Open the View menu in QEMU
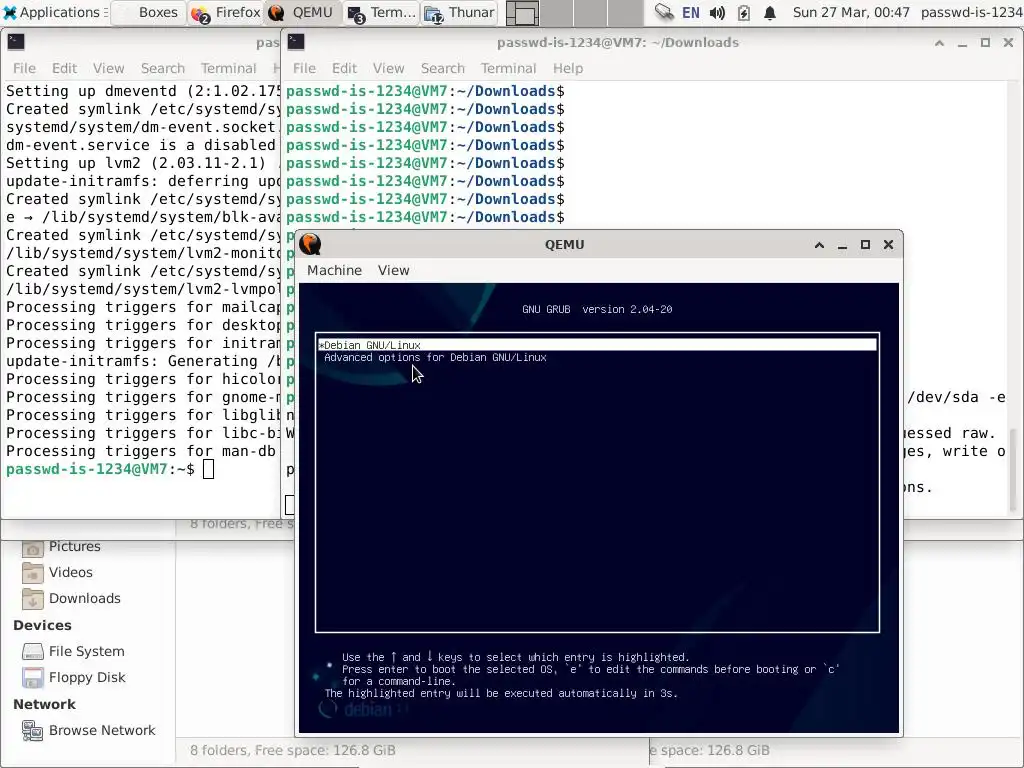This screenshot has width=1024, height=768. coord(393,270)
